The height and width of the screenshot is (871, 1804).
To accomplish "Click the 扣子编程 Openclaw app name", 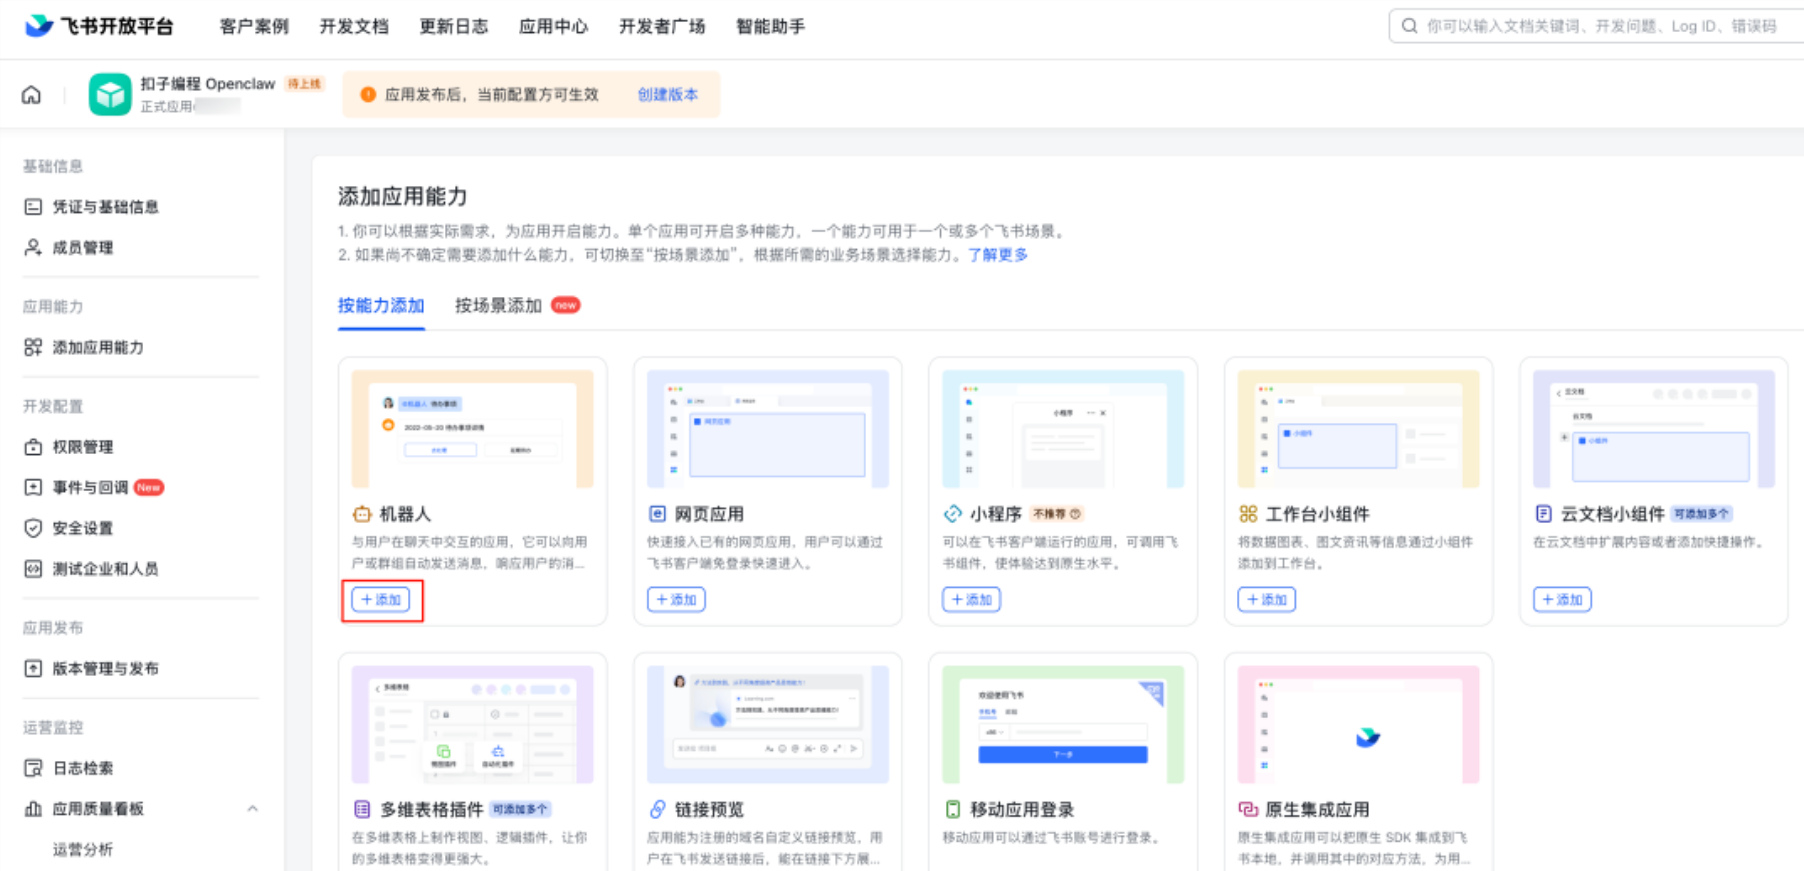I will 207,84.
